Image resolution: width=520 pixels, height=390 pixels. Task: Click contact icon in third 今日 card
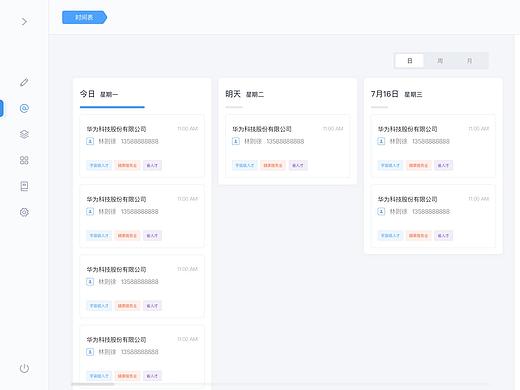(90, 282)
